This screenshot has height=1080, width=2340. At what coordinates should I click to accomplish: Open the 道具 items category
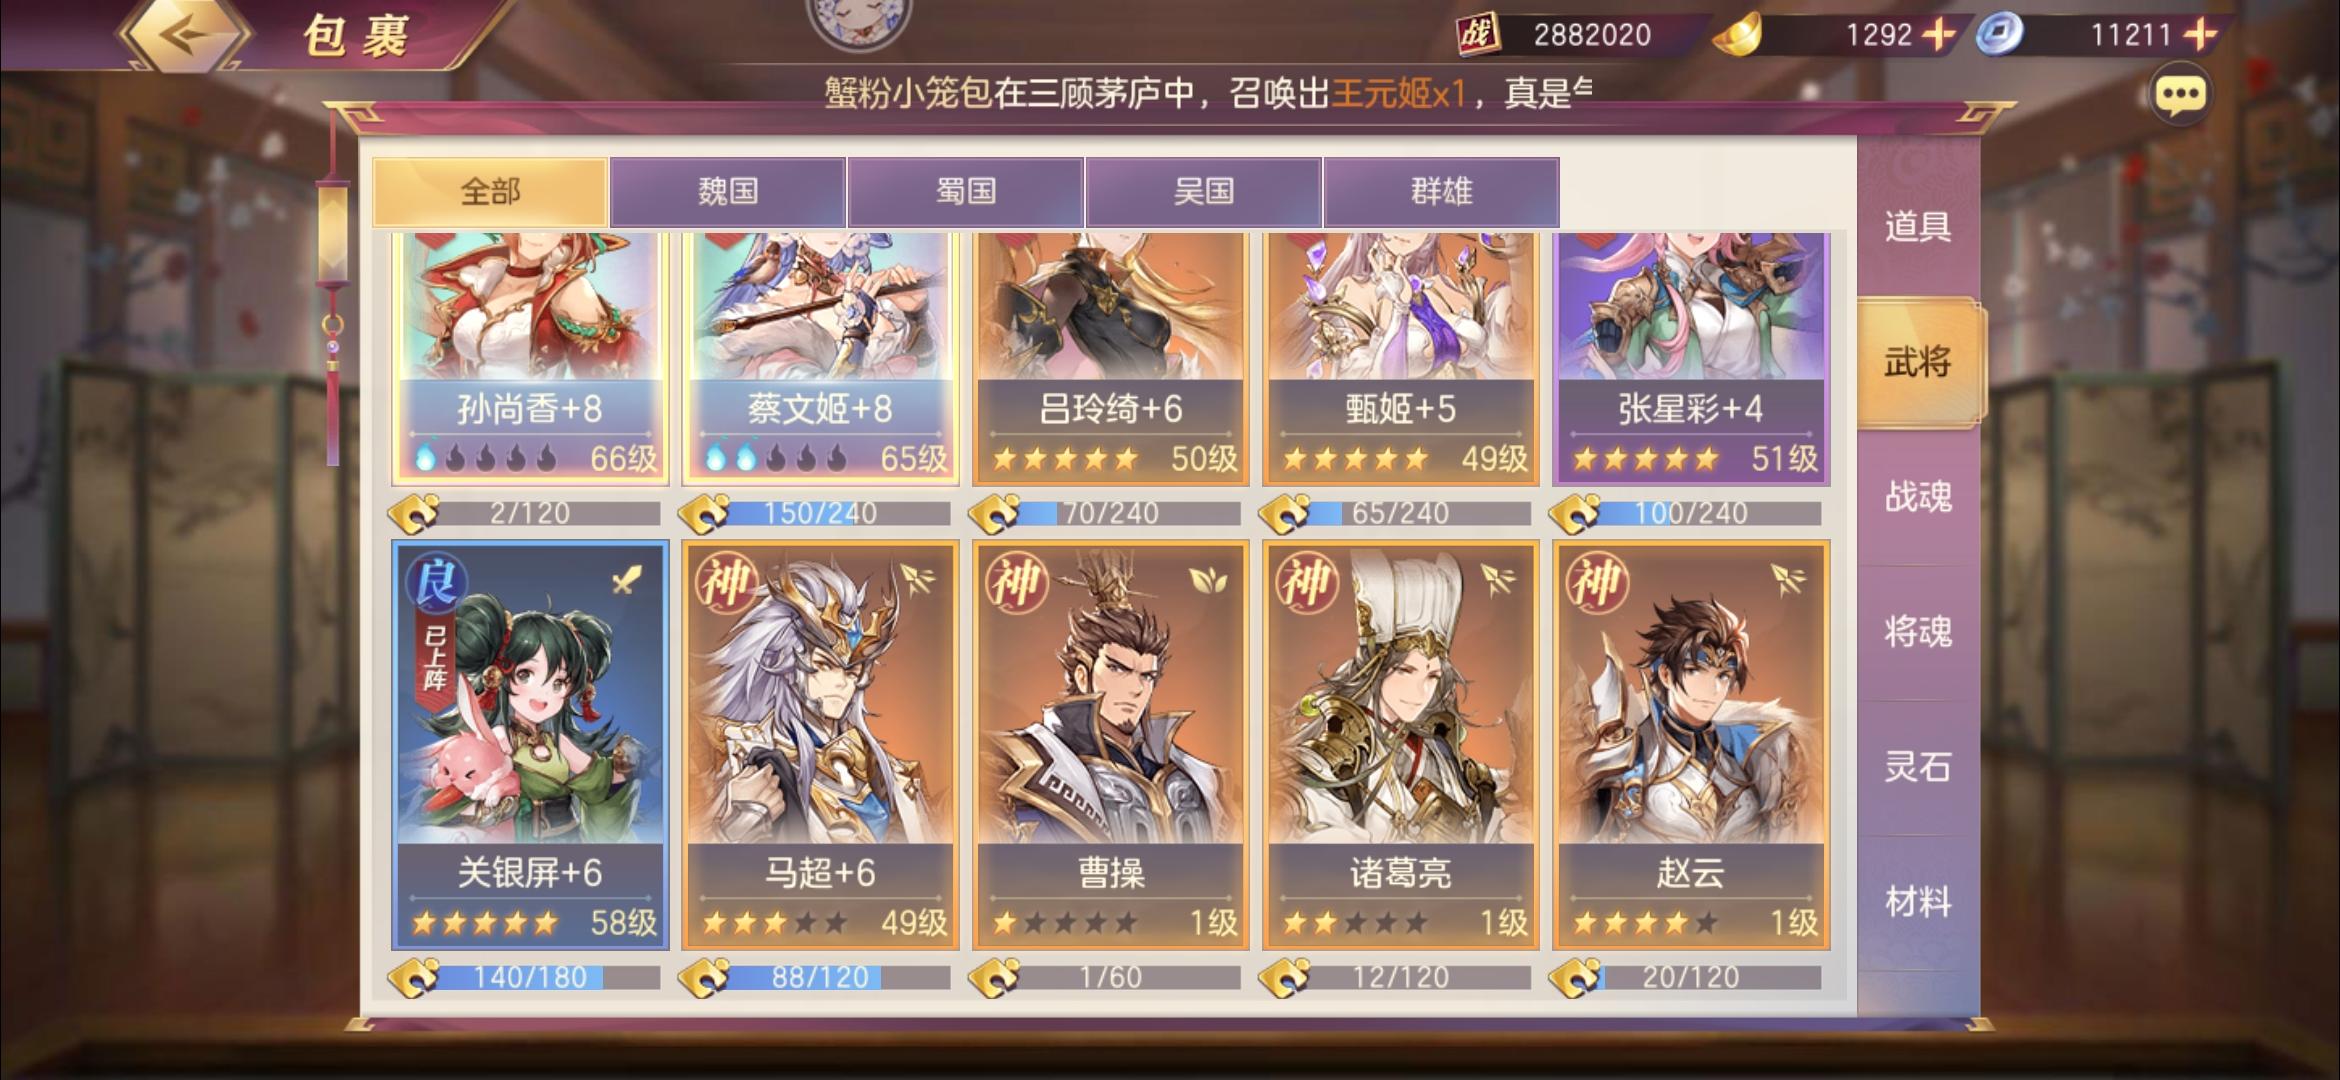click(1918, 227)
